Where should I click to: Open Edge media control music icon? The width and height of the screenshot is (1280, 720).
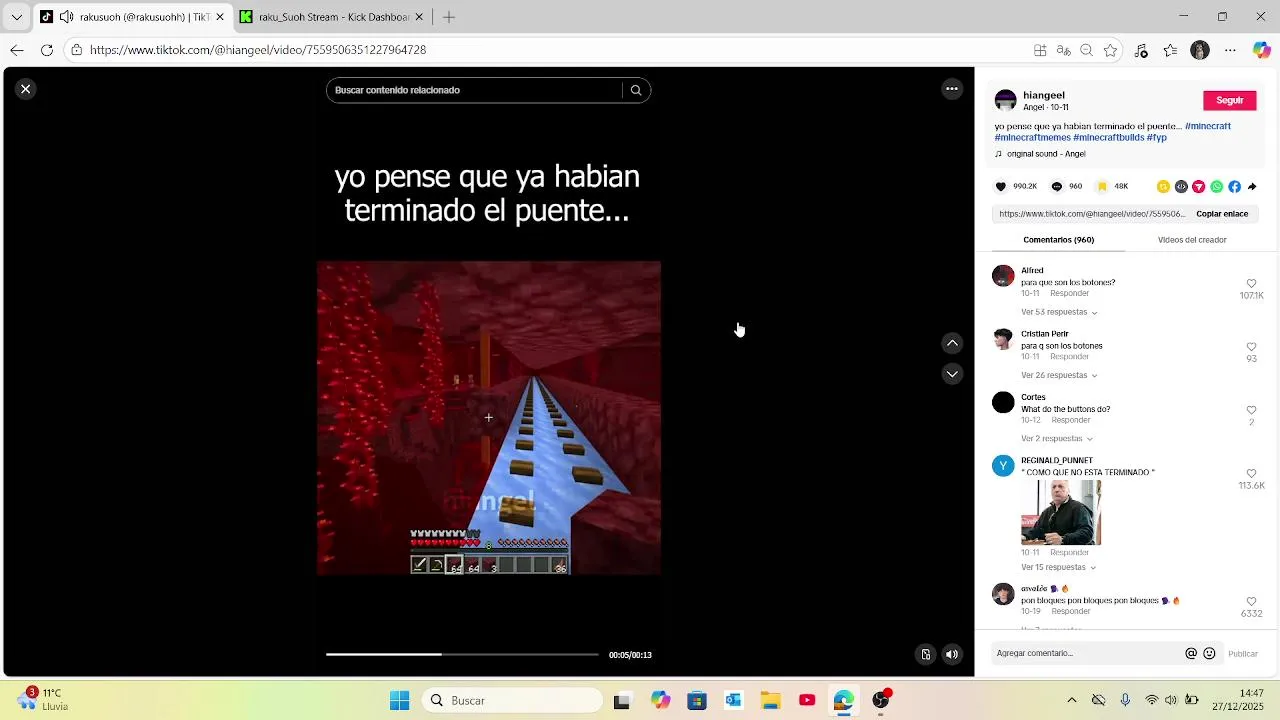click(1141, 50)
